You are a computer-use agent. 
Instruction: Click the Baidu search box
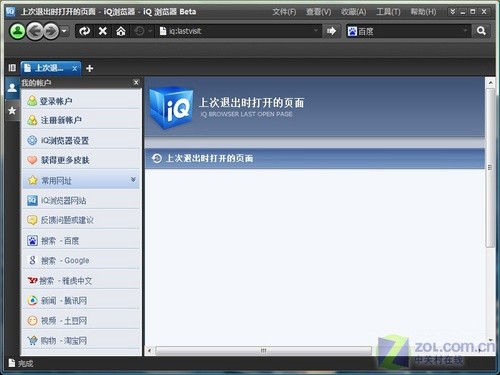click(x=408, y=31)
